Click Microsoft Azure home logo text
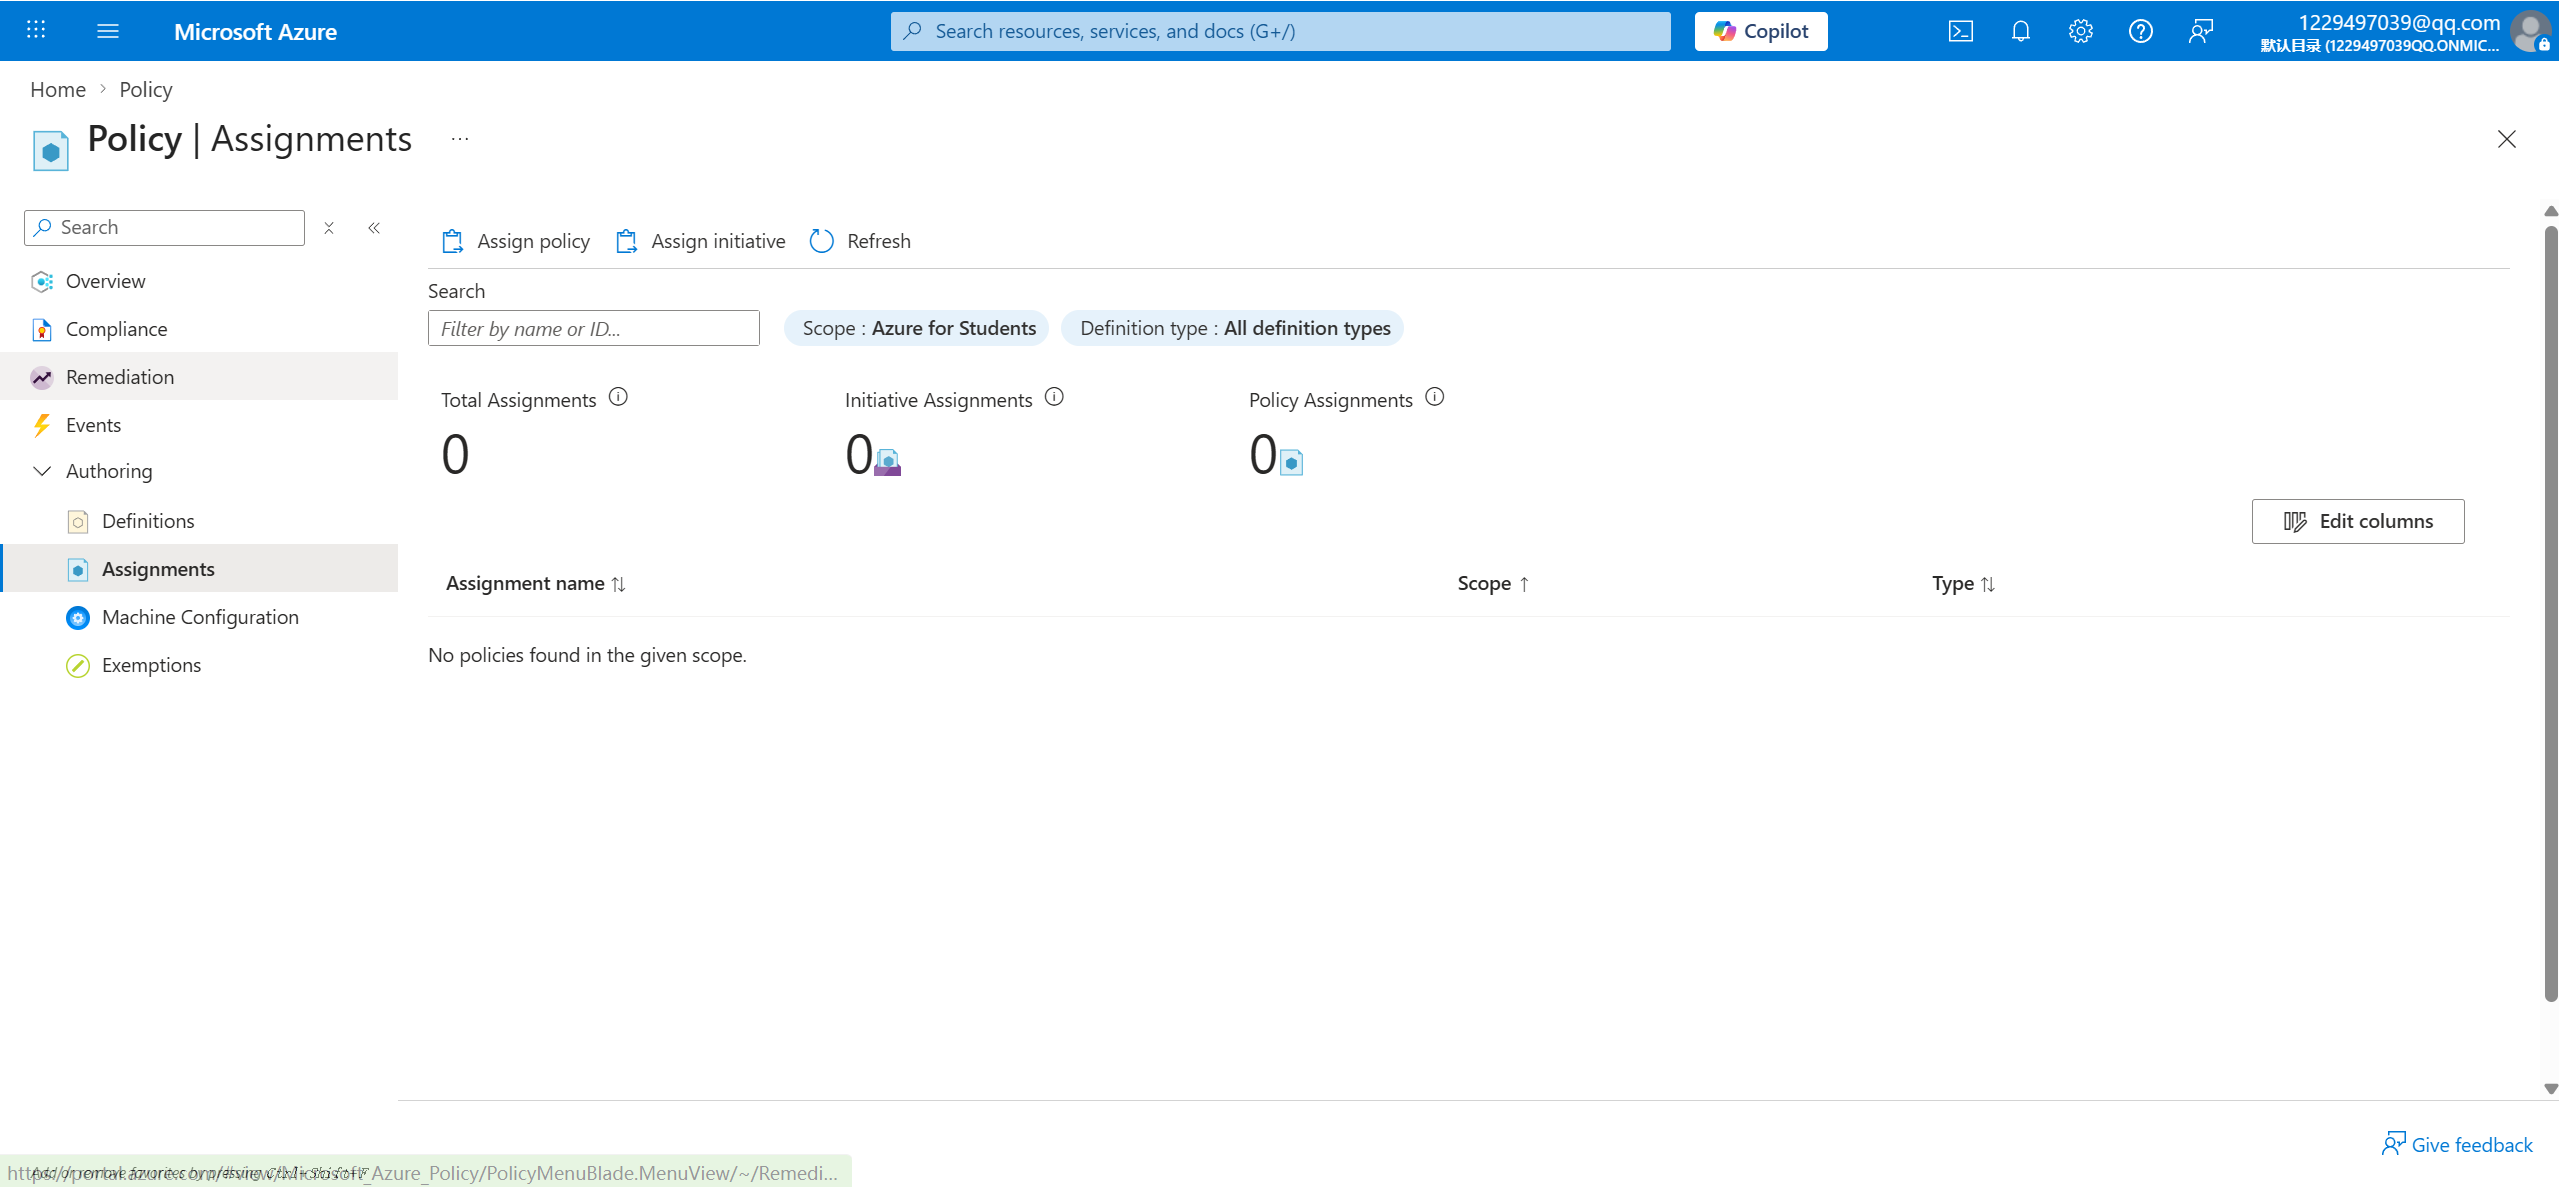This screenshot has height=1187, width=2559. 255,31
